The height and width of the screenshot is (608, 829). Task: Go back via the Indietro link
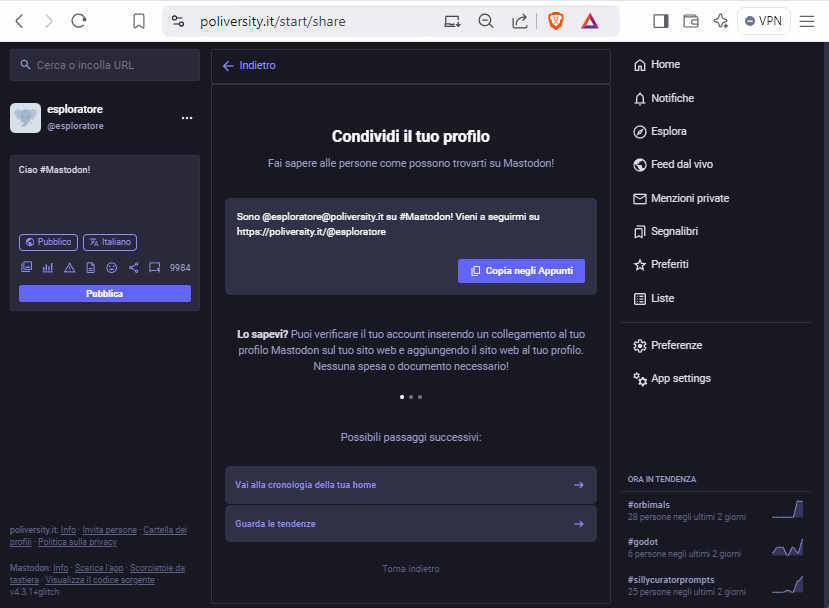(249, 65)
